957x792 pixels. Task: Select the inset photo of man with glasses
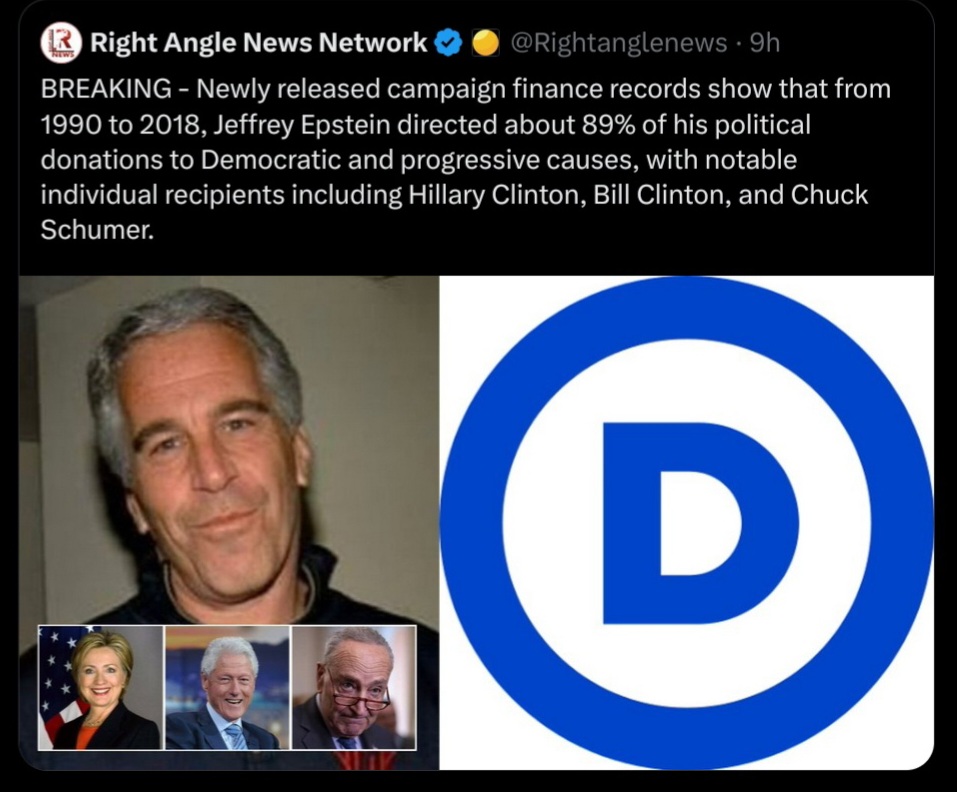354,688
